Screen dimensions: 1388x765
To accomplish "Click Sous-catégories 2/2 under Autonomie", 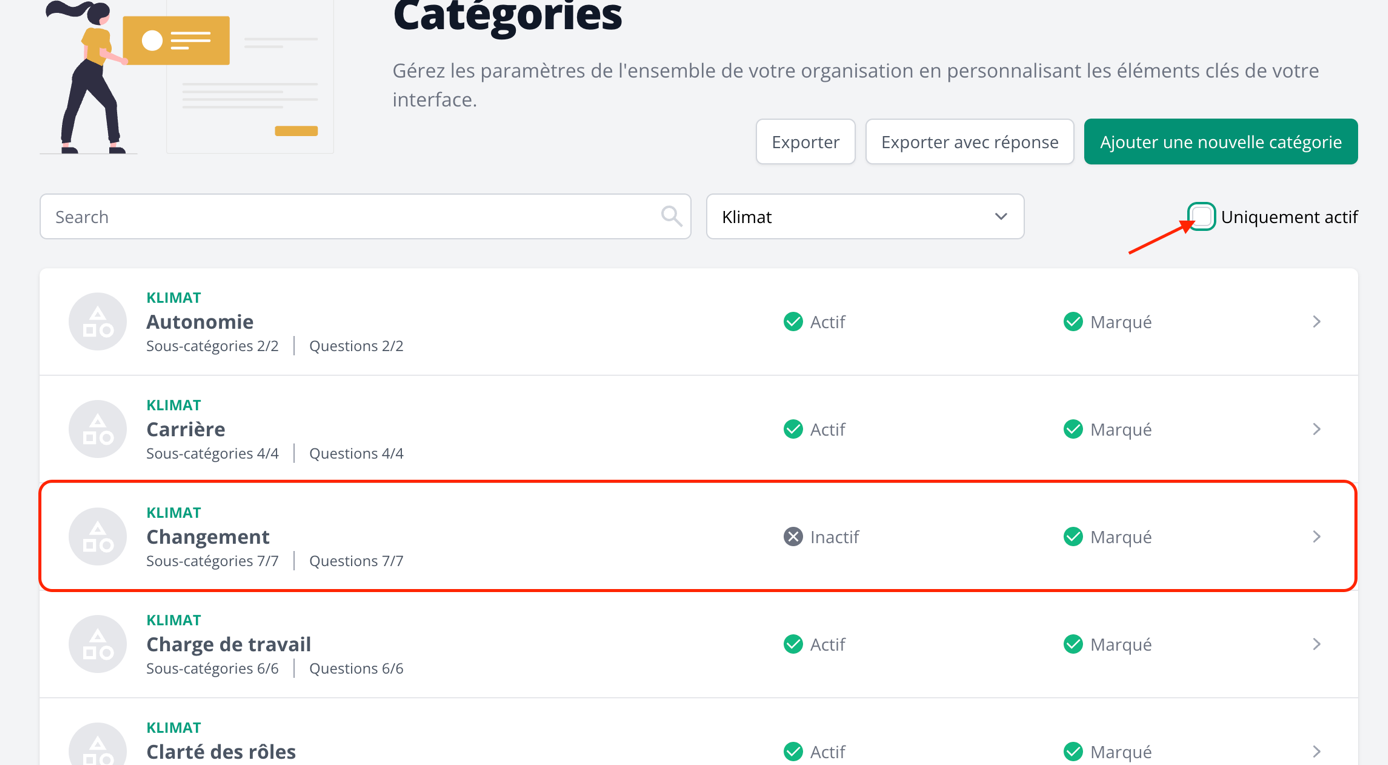I will point(212,346).
